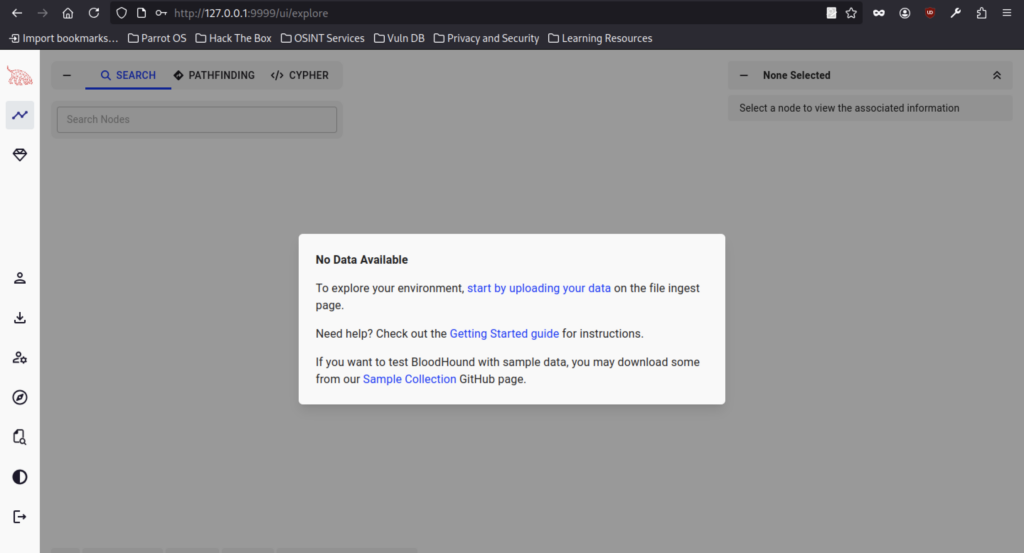1024x553 pixels.
Task: Open the OSINT Services bookmarks folder
Action: [323, 39]
